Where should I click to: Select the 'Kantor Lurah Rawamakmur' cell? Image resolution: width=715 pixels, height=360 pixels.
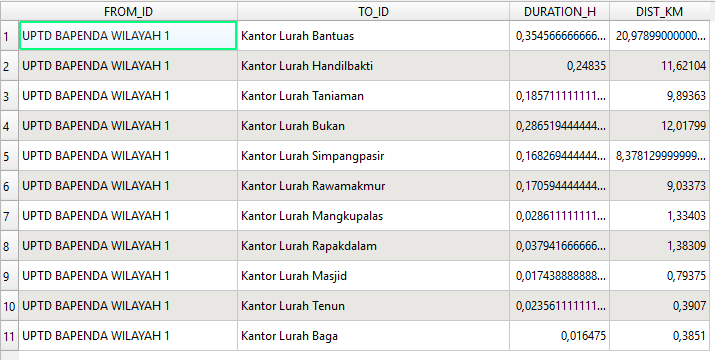(373, 186)
